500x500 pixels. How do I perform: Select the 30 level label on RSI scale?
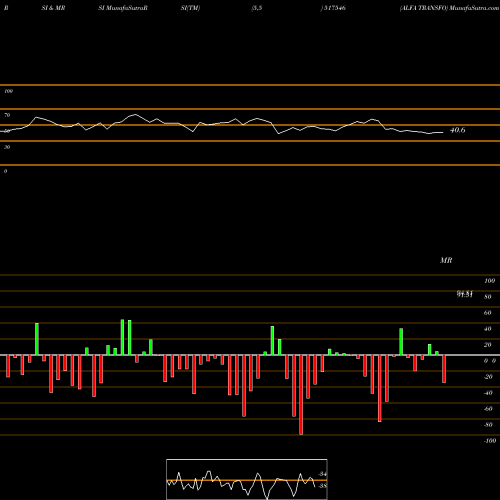7,147
